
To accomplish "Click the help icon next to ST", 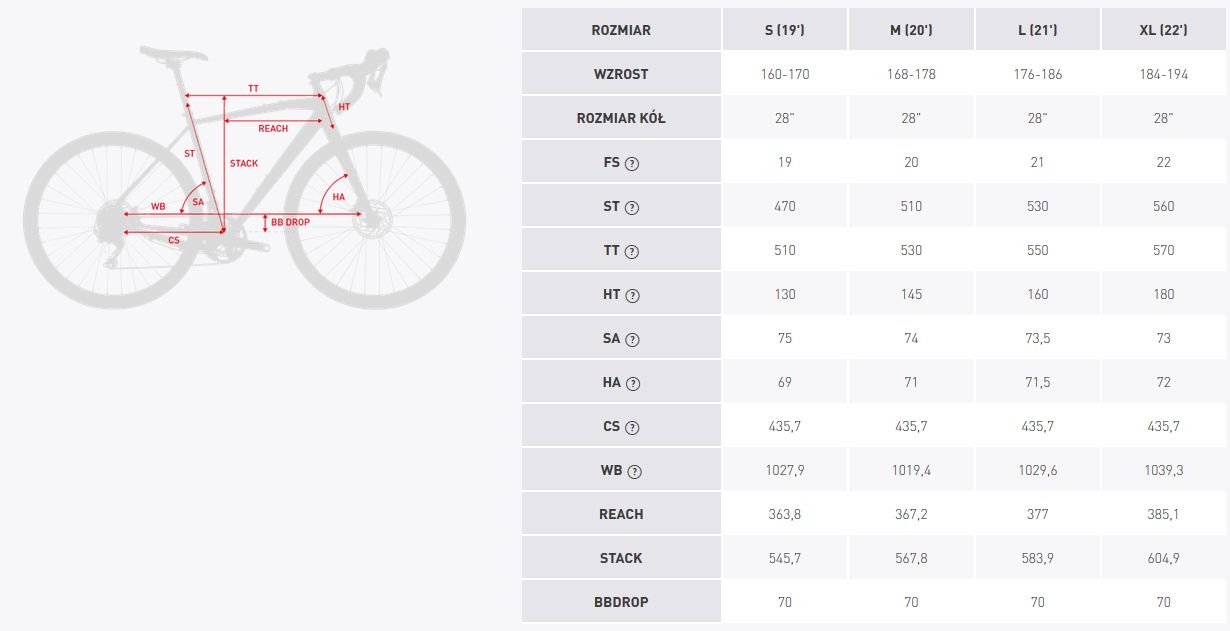I will tap(632, 208).
